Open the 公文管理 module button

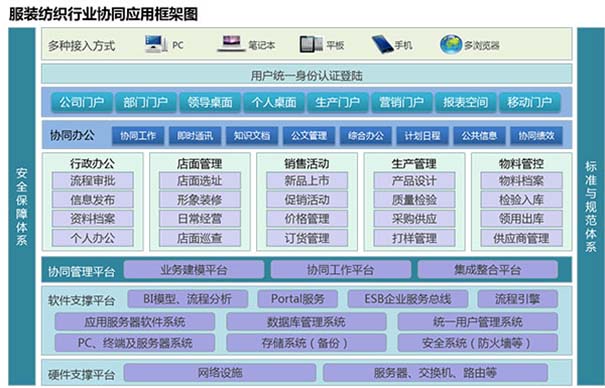[x=309, y=136]
